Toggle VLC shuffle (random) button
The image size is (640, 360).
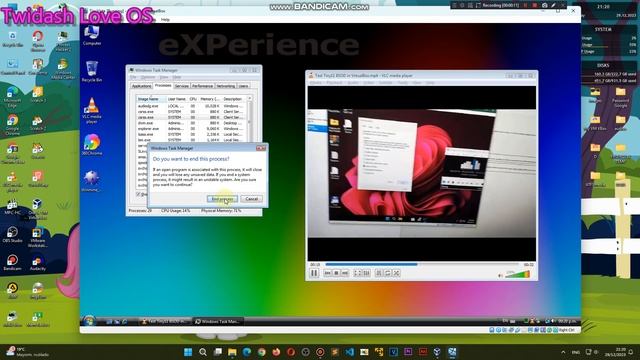[396, 273]
